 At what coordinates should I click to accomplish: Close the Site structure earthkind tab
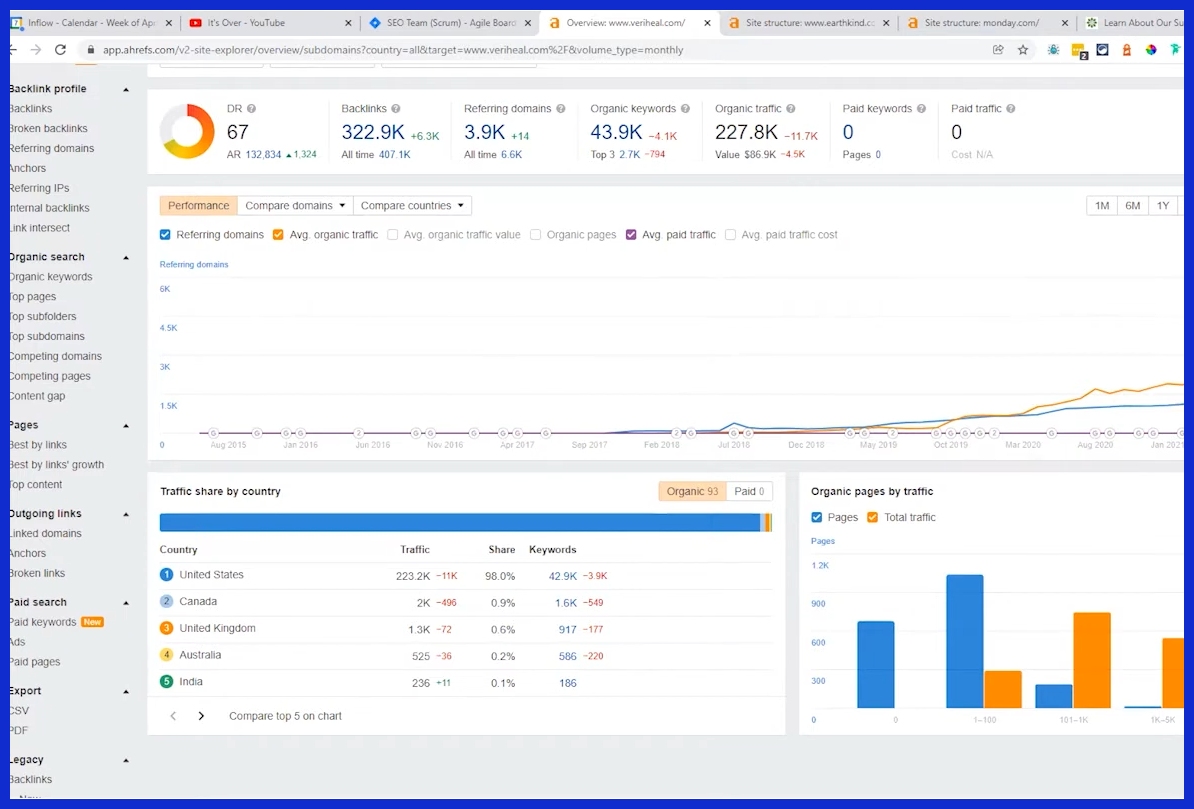point(886,23)
